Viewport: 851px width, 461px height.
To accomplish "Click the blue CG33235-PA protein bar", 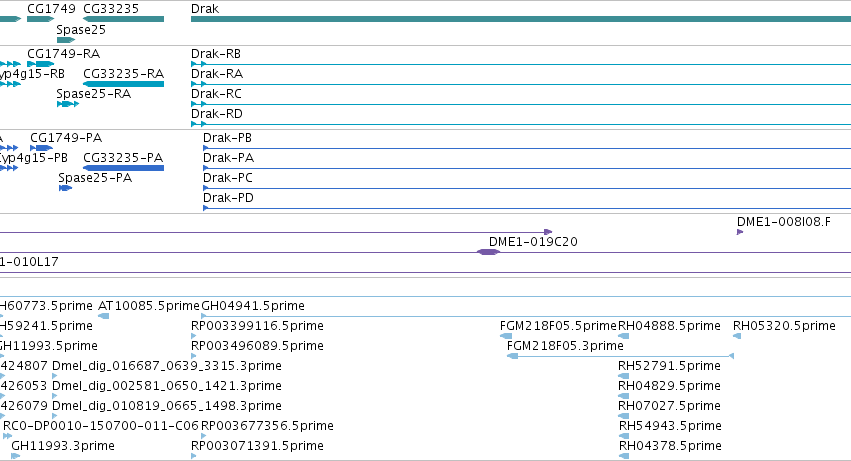I will 124,168.
